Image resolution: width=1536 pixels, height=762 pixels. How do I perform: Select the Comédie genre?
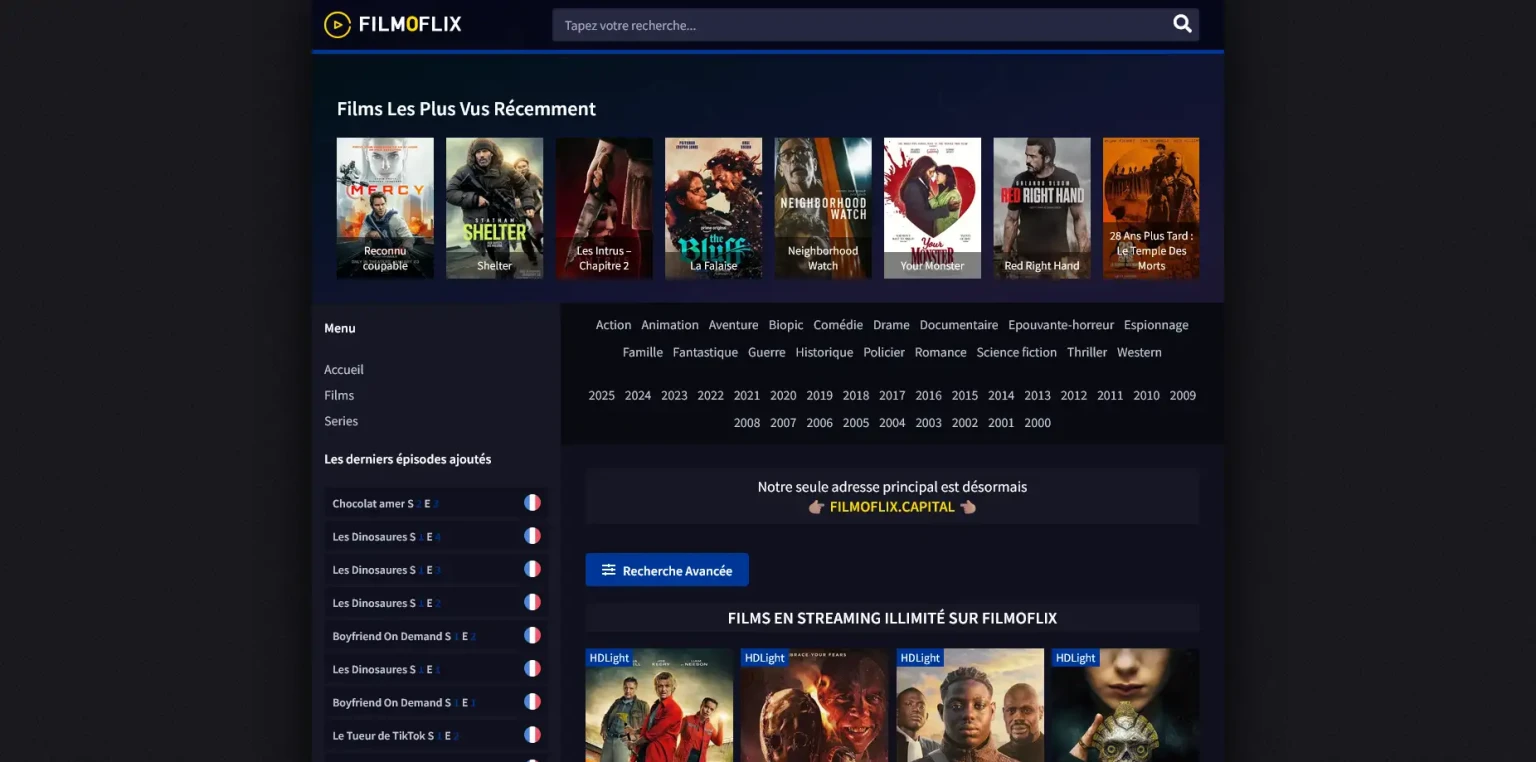coord(838,325)
